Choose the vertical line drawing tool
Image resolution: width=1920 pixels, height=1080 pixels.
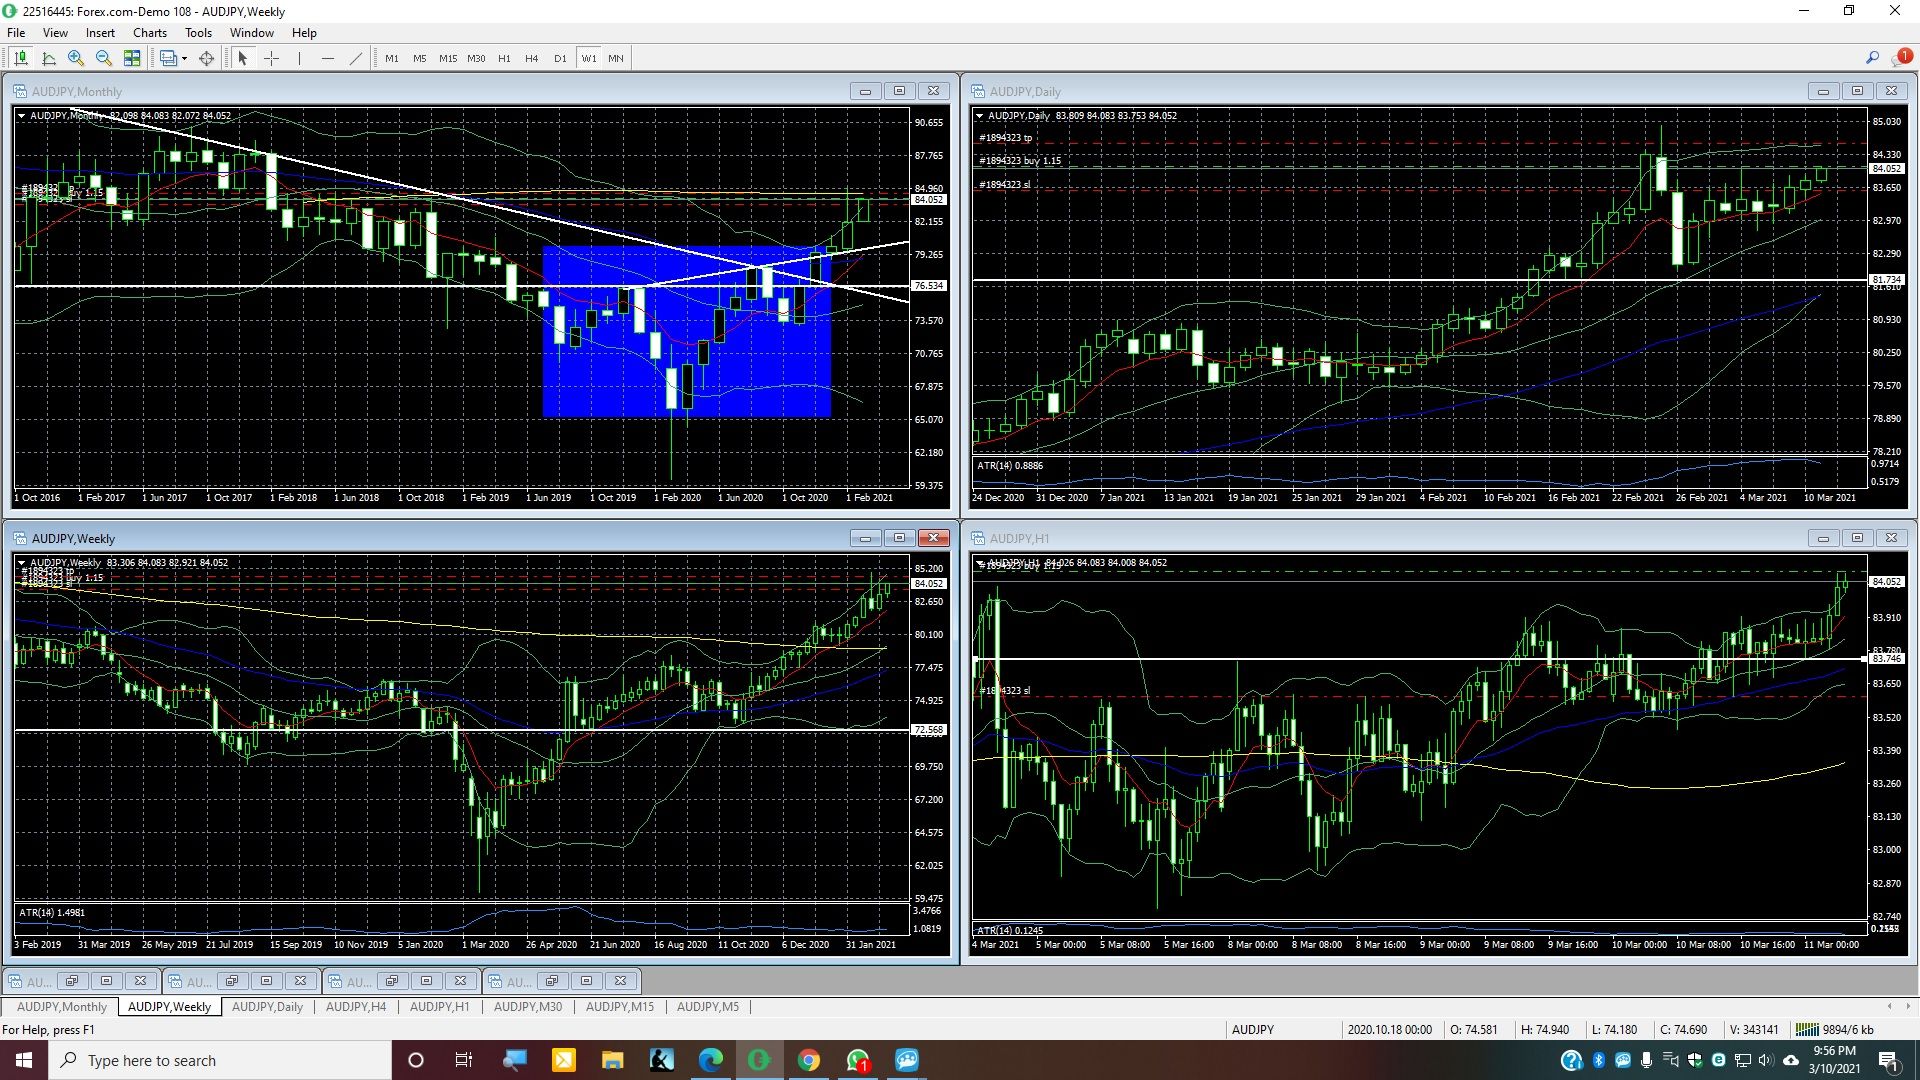299,58
